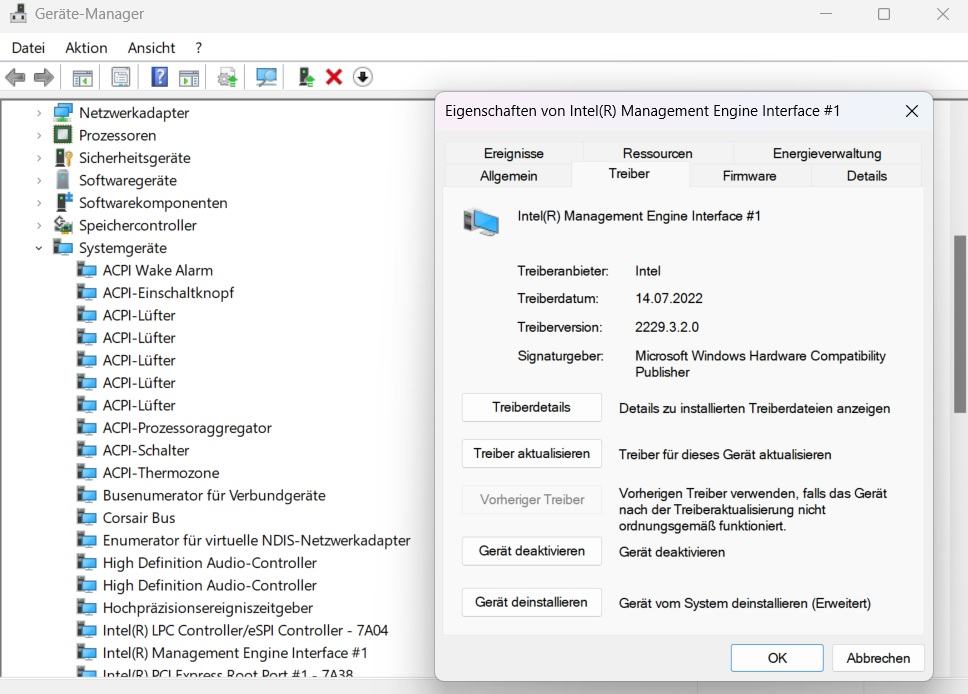Viewport: 968px width, 694px height.
Task: Click the Netzwerkadapter category icon
Action: (63, 112)
